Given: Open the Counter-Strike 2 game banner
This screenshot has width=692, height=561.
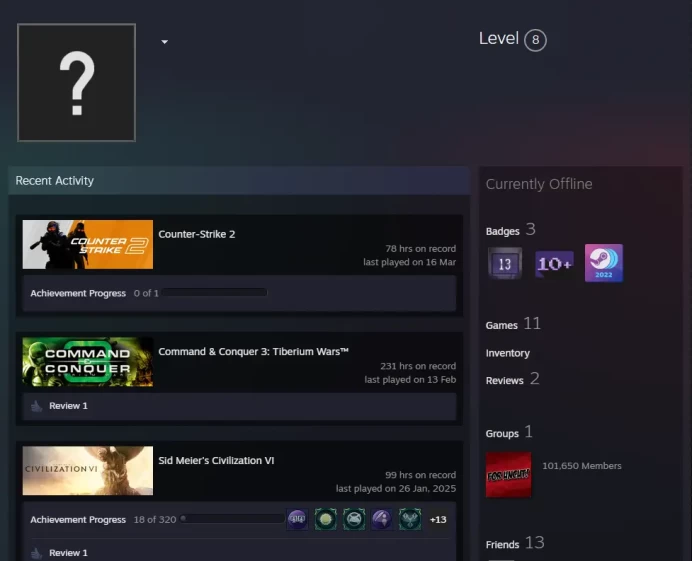Looking at the screenshot, I should 88,245.
